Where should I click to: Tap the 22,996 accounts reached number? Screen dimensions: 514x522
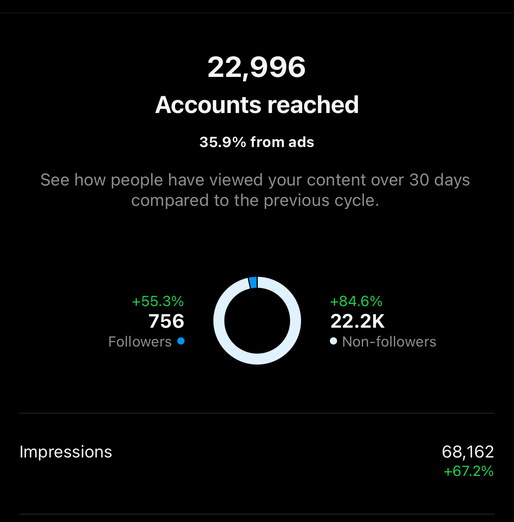coord(256,68)
